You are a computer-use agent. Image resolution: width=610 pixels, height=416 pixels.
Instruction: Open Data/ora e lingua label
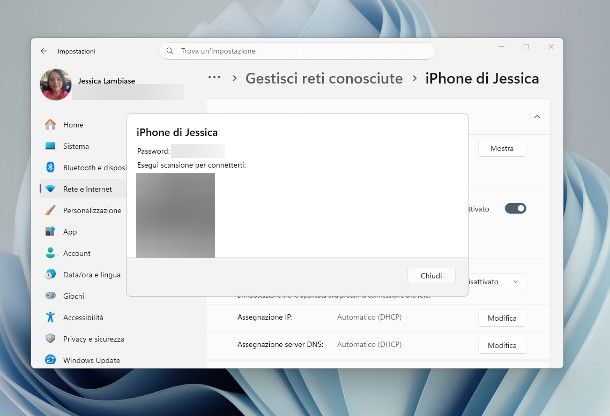click(92, 275)
